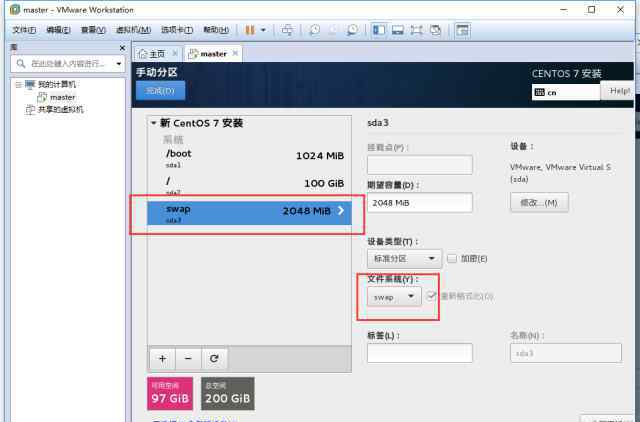Pause the virtual machine with the pause icon
This screenshot has height=422, width=640.
coord(250,30)
